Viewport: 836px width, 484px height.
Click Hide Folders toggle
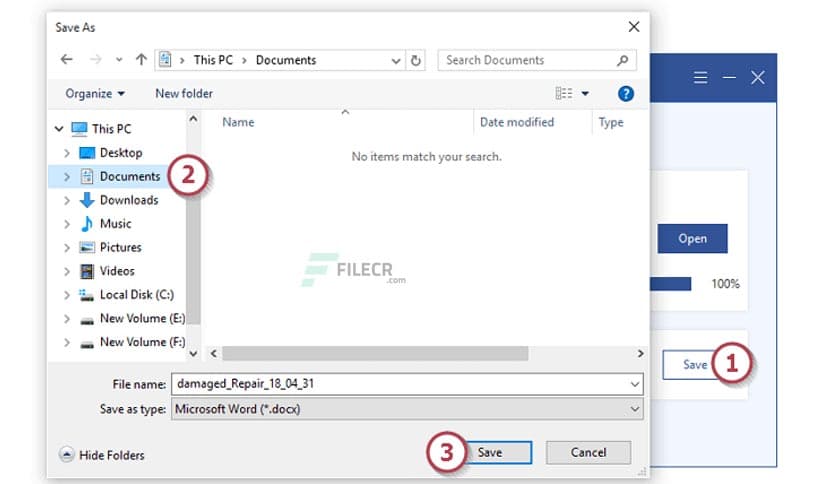(102, 455)
